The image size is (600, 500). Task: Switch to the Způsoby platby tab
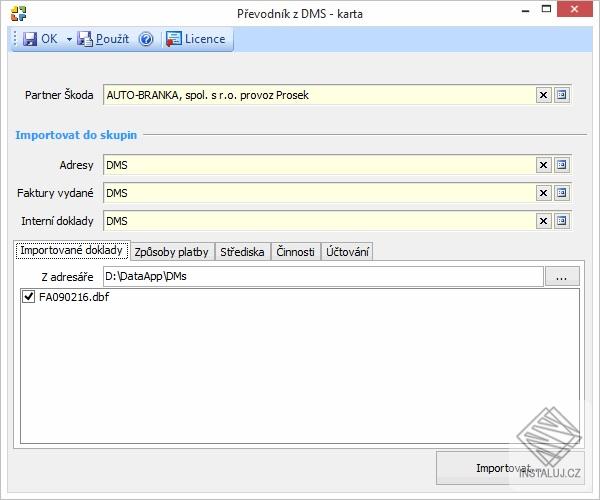pyautogui.click(x=172, y=252)
